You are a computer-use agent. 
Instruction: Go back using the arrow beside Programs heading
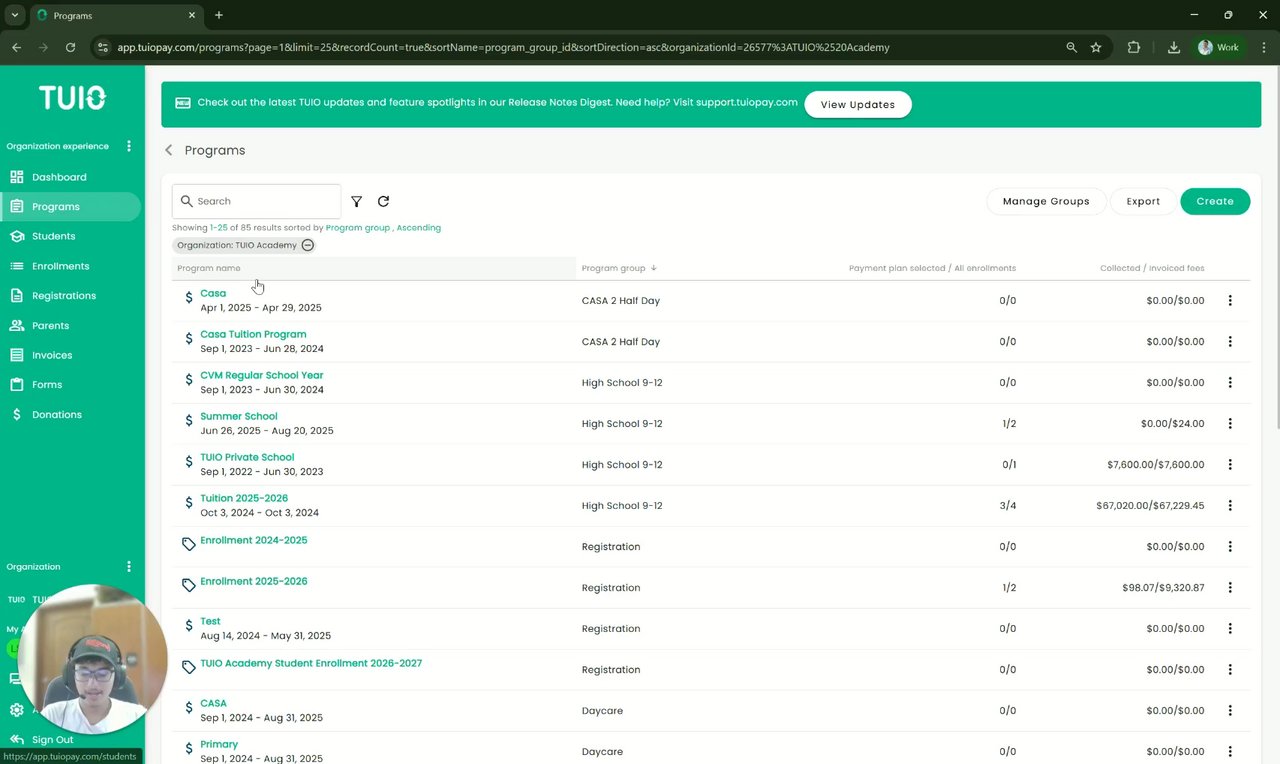pyautogui.click(x=169, y=150)
